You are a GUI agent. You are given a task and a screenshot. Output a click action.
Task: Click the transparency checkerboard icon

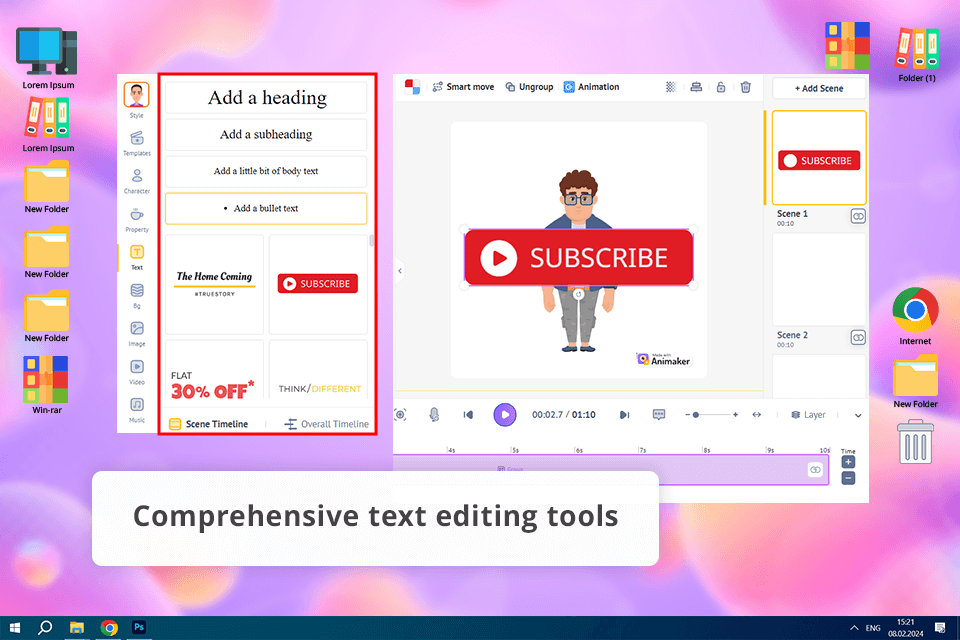tap(671, 87)
